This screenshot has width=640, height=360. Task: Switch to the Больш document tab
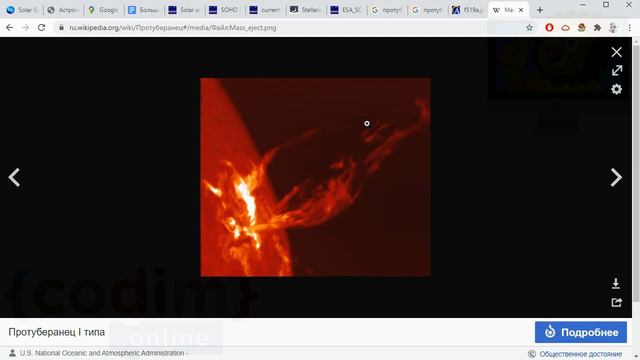click(x=144, y=10)
